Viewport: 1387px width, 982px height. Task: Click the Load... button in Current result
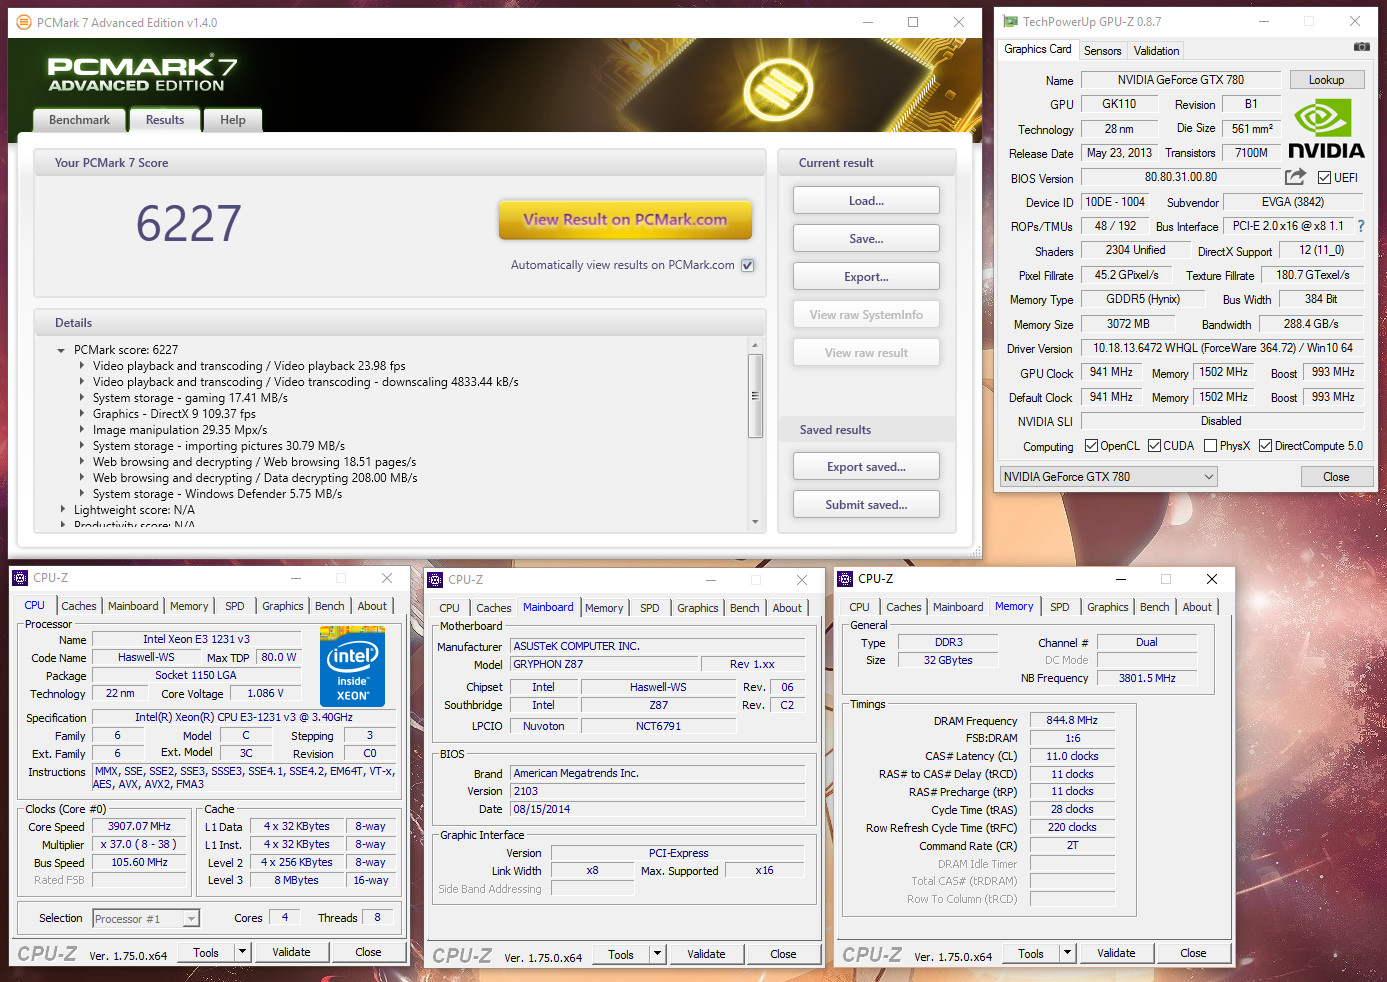click(x=866, y=201)
